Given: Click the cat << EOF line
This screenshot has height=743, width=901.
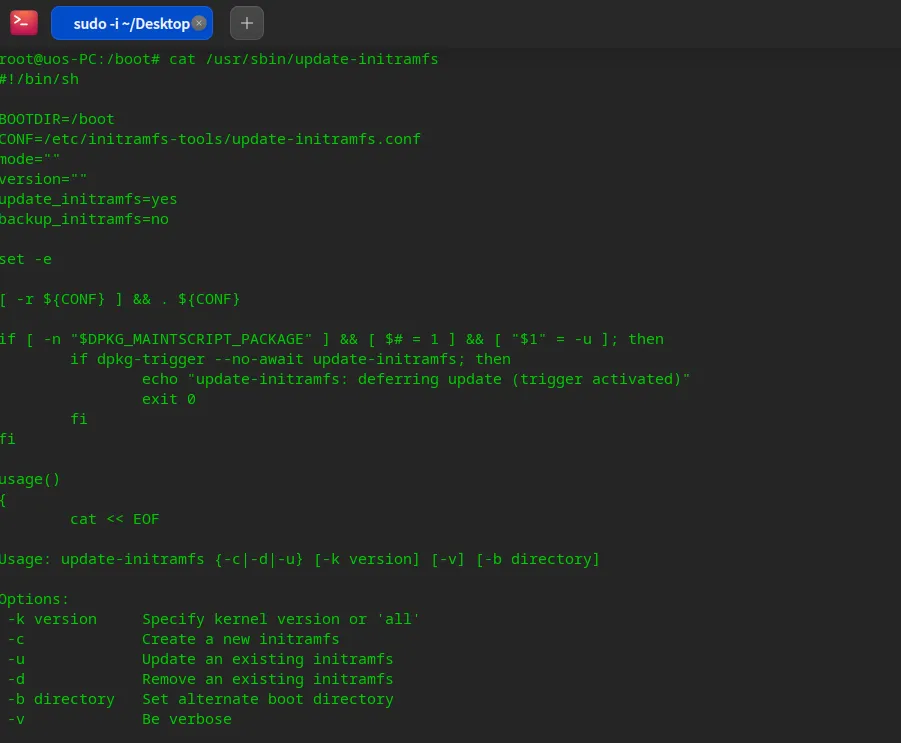Looking at the screenshot, I should click(115, 519).
